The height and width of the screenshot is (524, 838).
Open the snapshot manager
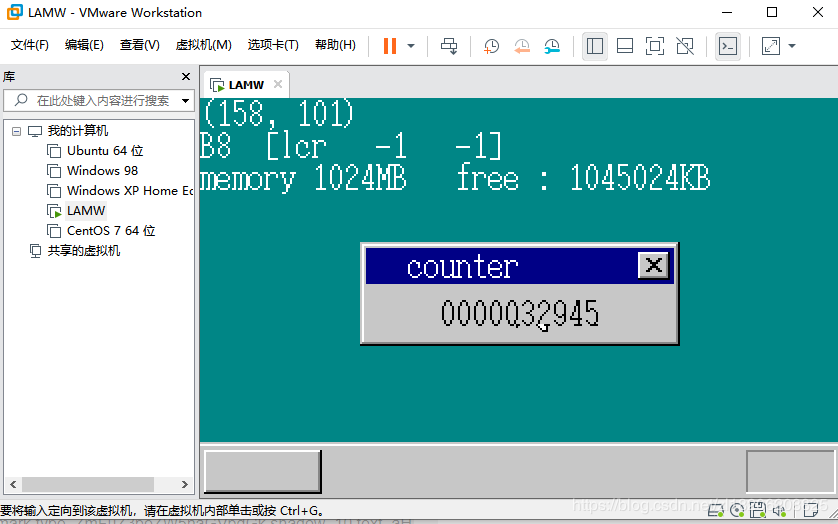[x=552, y=46]
